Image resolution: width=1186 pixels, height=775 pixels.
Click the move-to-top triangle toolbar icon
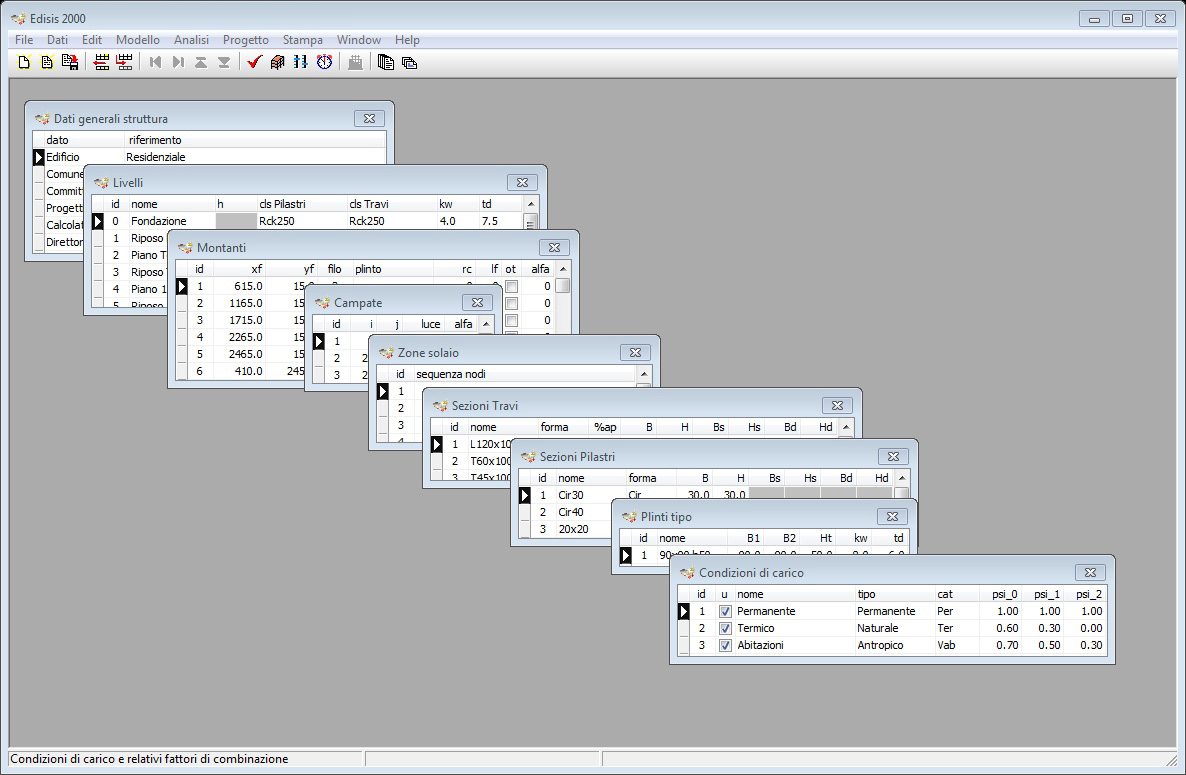(x=201, y=63)
